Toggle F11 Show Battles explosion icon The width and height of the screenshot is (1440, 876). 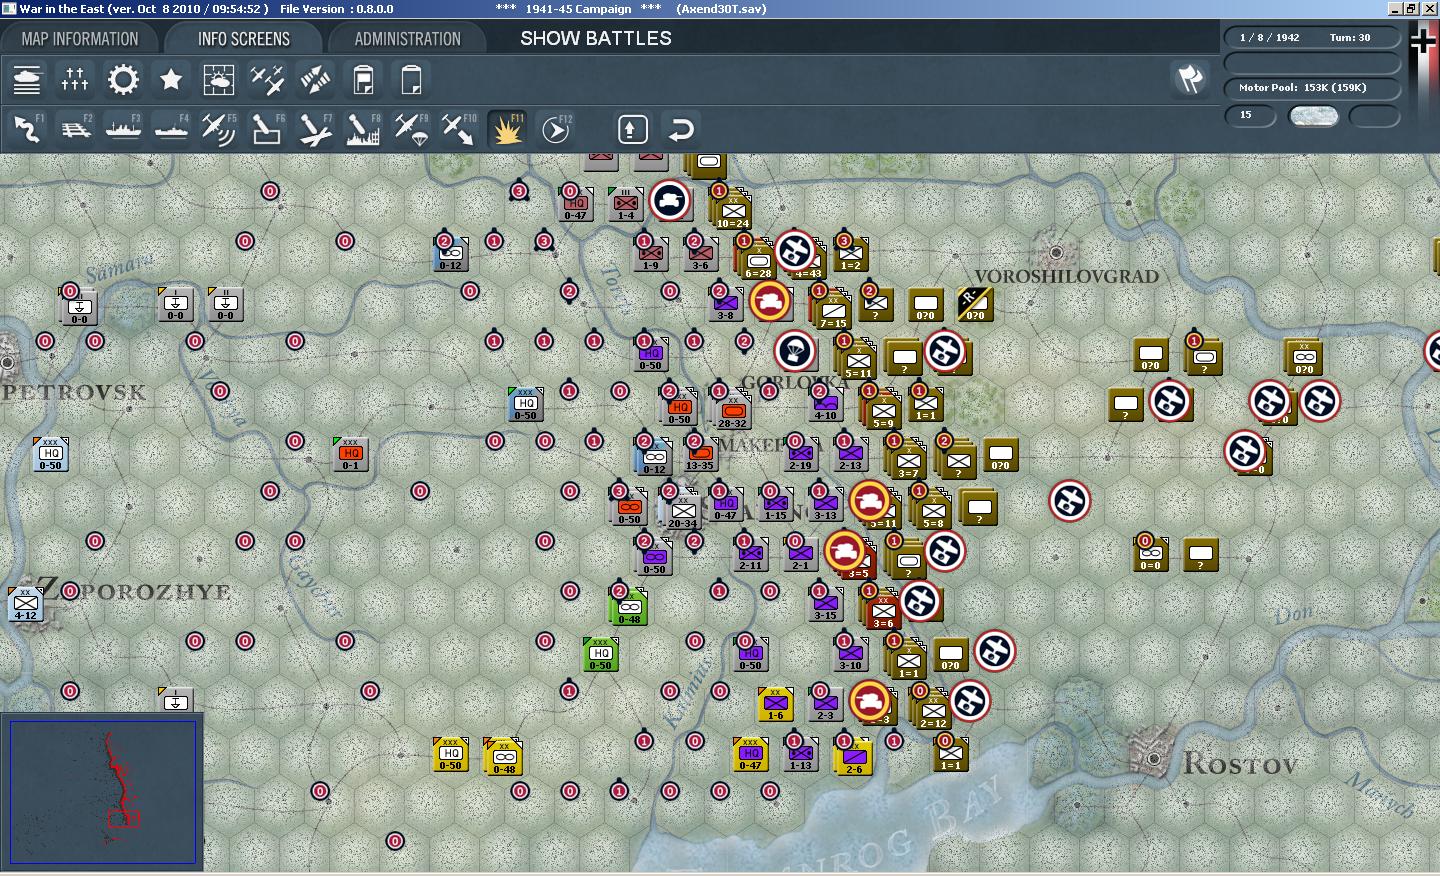click(x=507, y=129)
